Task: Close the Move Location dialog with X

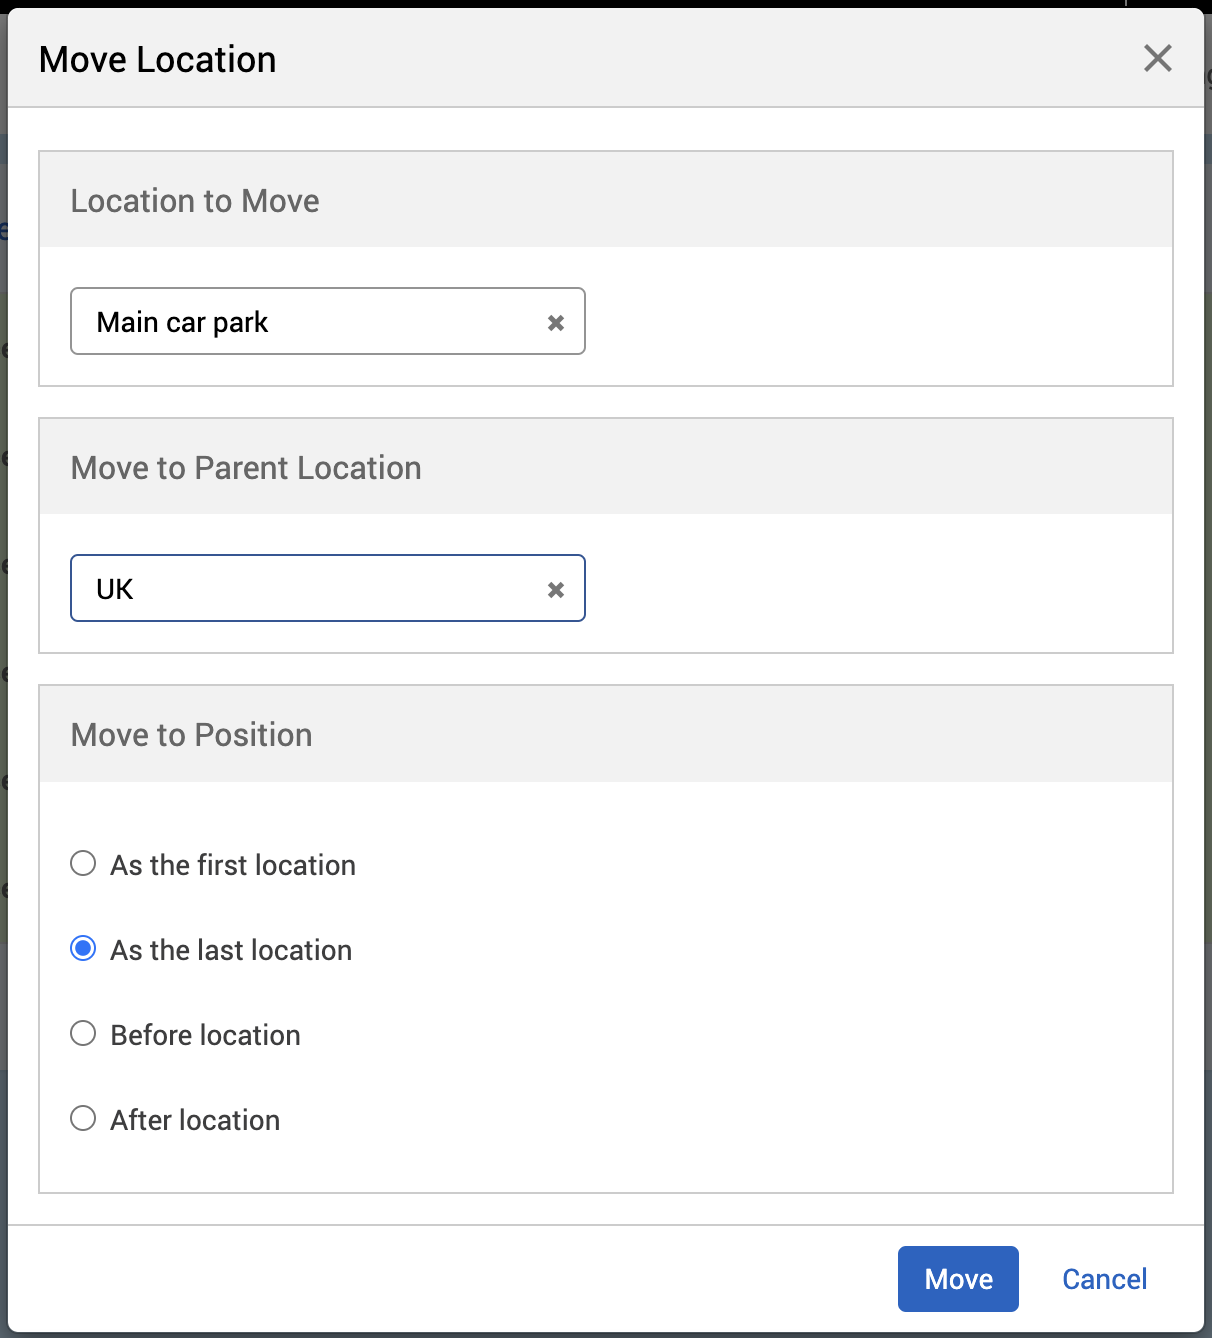Action: click(1157, 58)
